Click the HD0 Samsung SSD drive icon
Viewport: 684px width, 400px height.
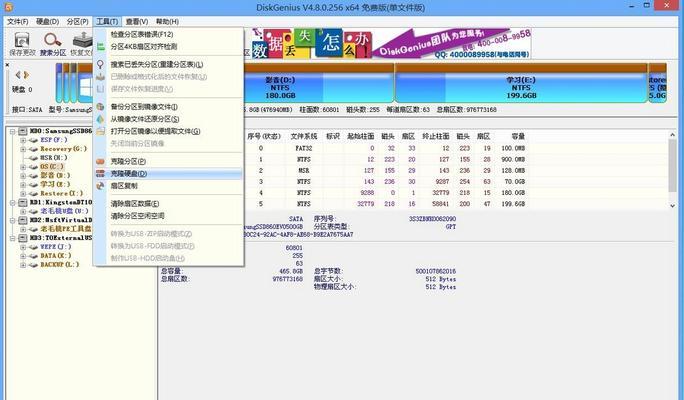click(23, 131)
